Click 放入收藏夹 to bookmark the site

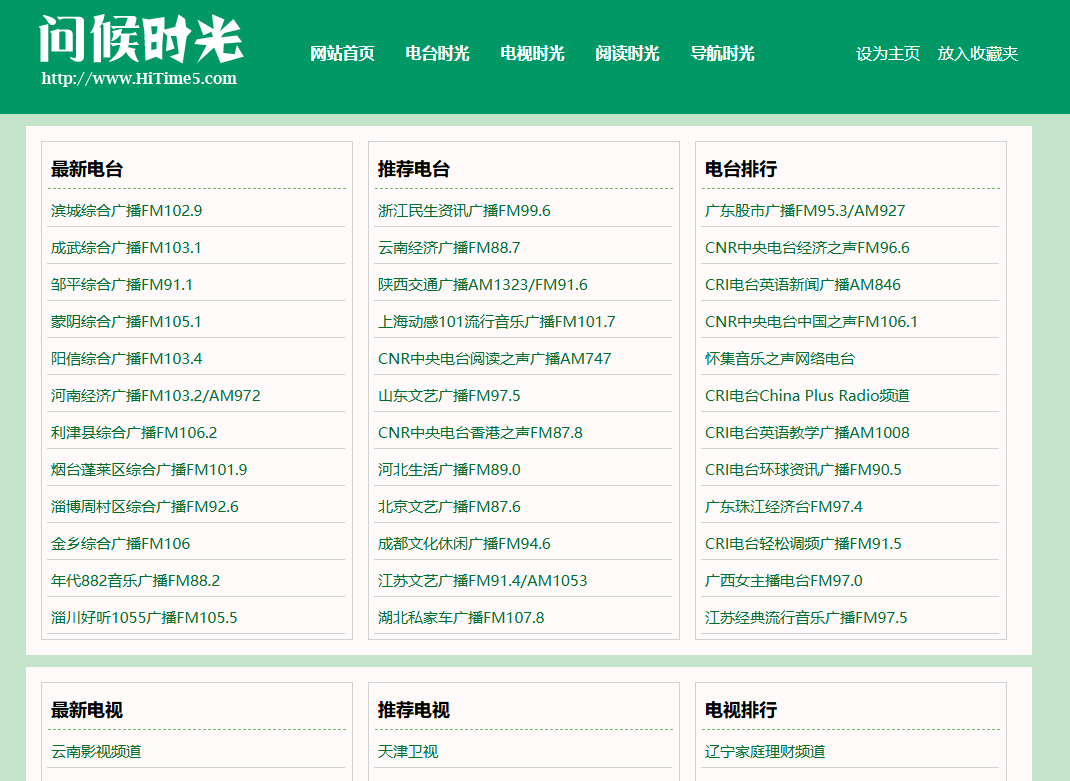977,54
